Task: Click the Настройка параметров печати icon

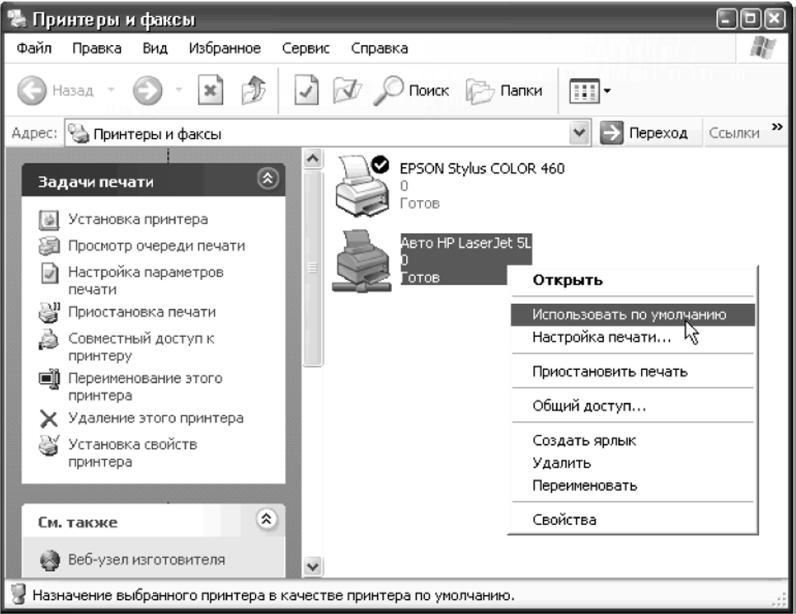Action: coord(49,273)
